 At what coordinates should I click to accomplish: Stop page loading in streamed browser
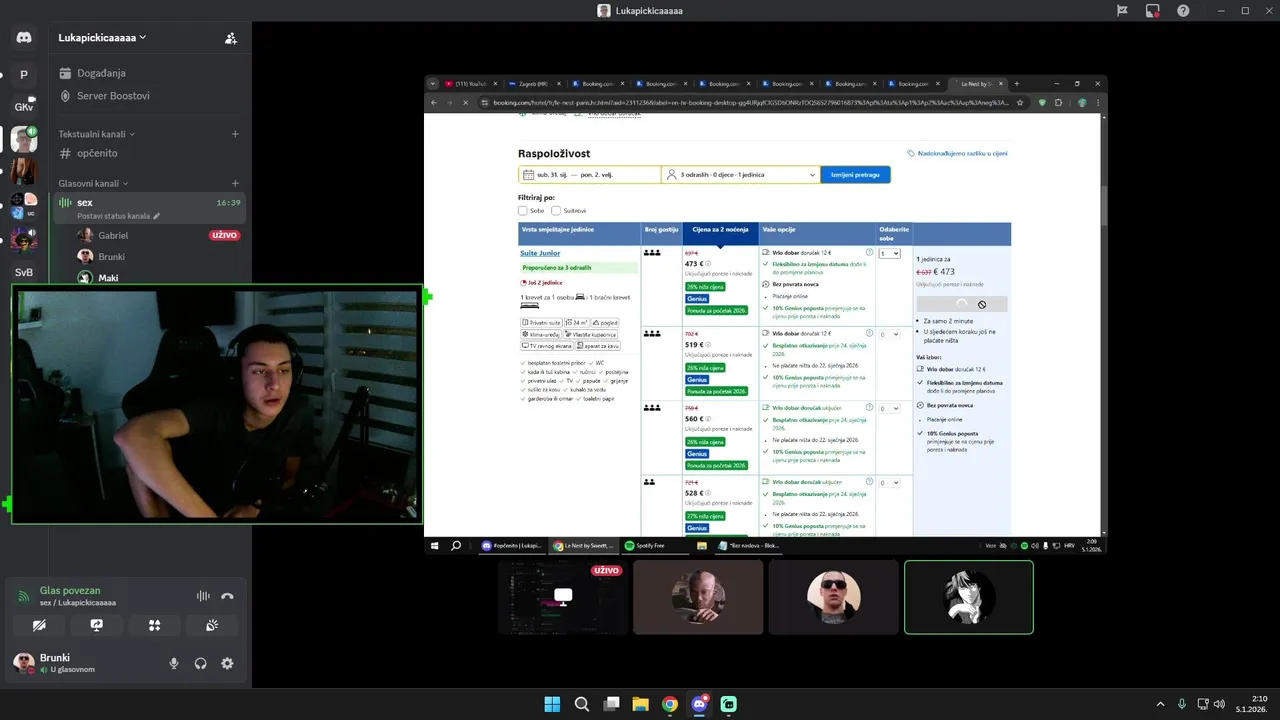pyautogui.click(x=464, y=102)
